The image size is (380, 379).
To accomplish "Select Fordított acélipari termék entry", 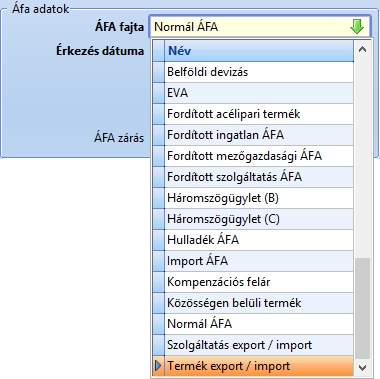I will click(x=259, y=114).
